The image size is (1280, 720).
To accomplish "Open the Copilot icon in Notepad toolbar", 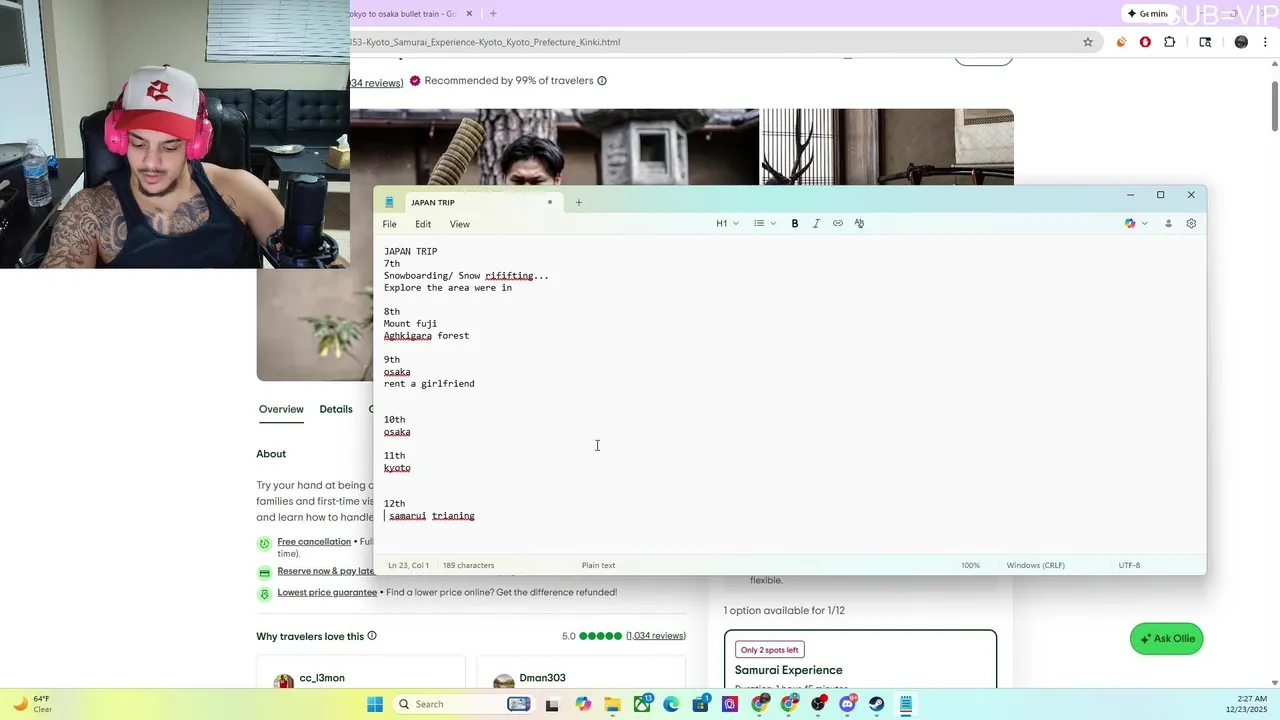I will [x=1130, y=224].
